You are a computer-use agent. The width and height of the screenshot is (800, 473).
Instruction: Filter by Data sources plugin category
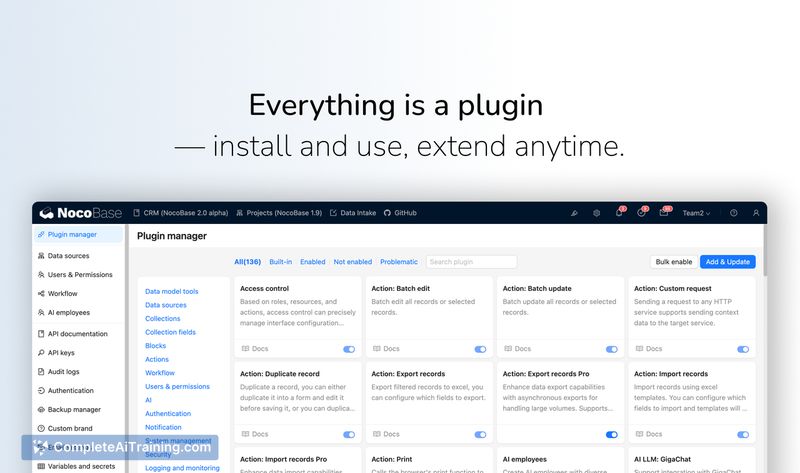(166, 305)
